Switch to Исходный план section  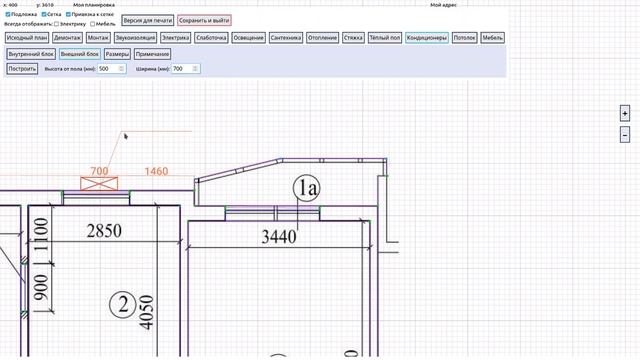point(27,38)
